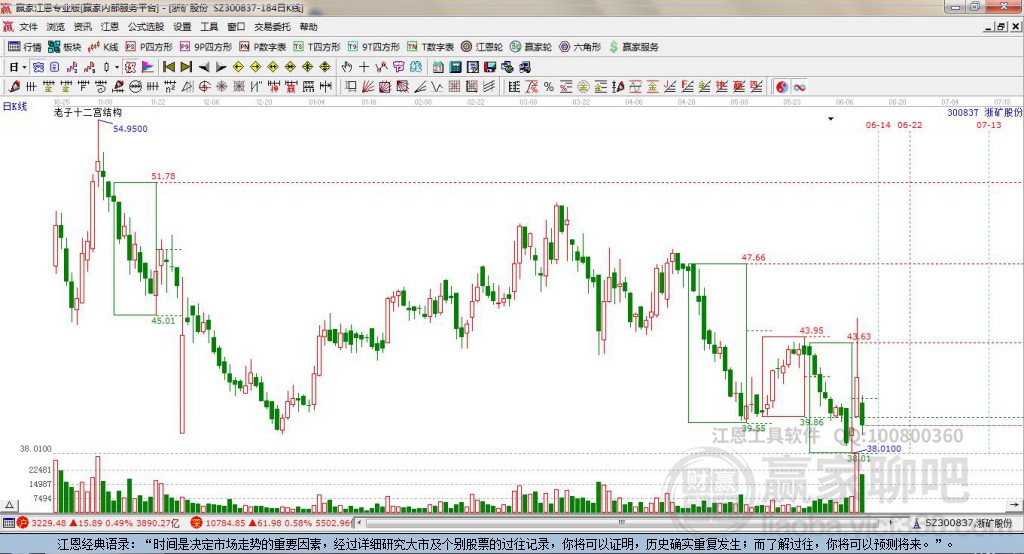Select the percent retracement tool
The width and height of the screenshot is (1024, 554).
tap(549, 86)
